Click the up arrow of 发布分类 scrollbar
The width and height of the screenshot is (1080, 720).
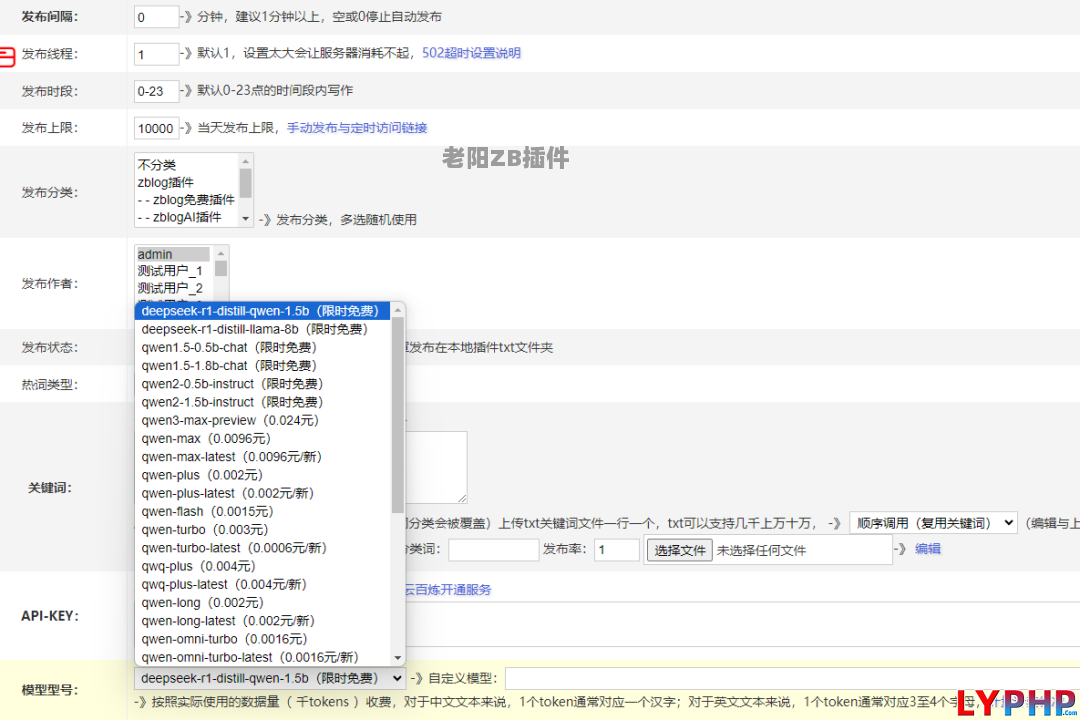click(x=245, y=161)
